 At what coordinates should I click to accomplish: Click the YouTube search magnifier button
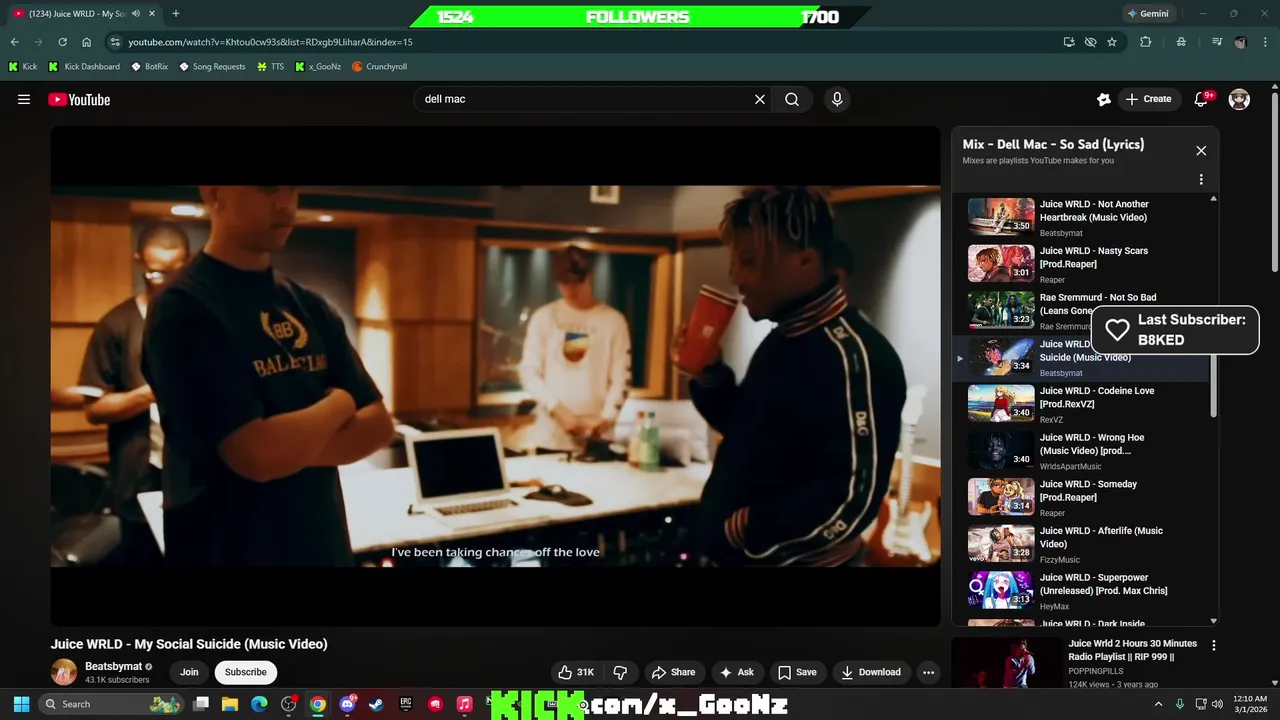pos(792,99)
